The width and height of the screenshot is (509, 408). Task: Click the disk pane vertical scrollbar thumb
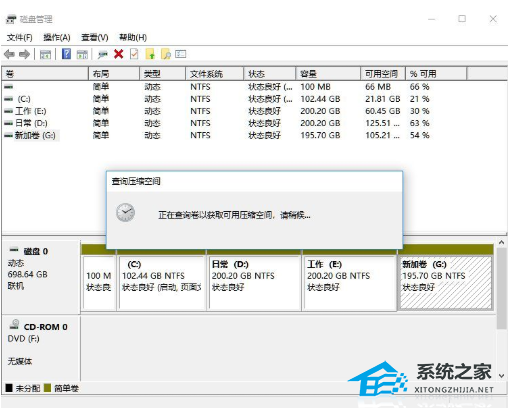coord(501,289)
